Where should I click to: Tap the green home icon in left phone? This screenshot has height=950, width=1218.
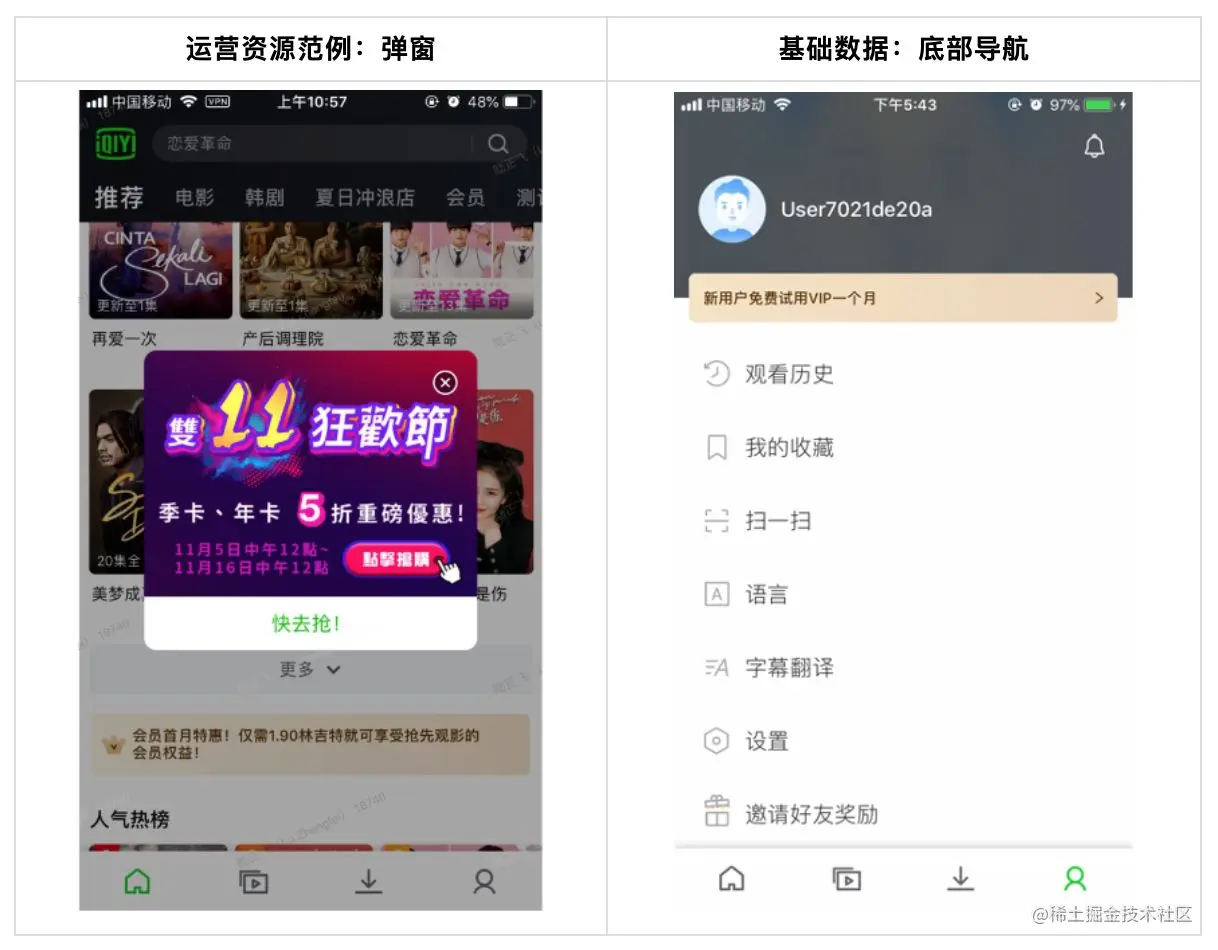(137, 881)
